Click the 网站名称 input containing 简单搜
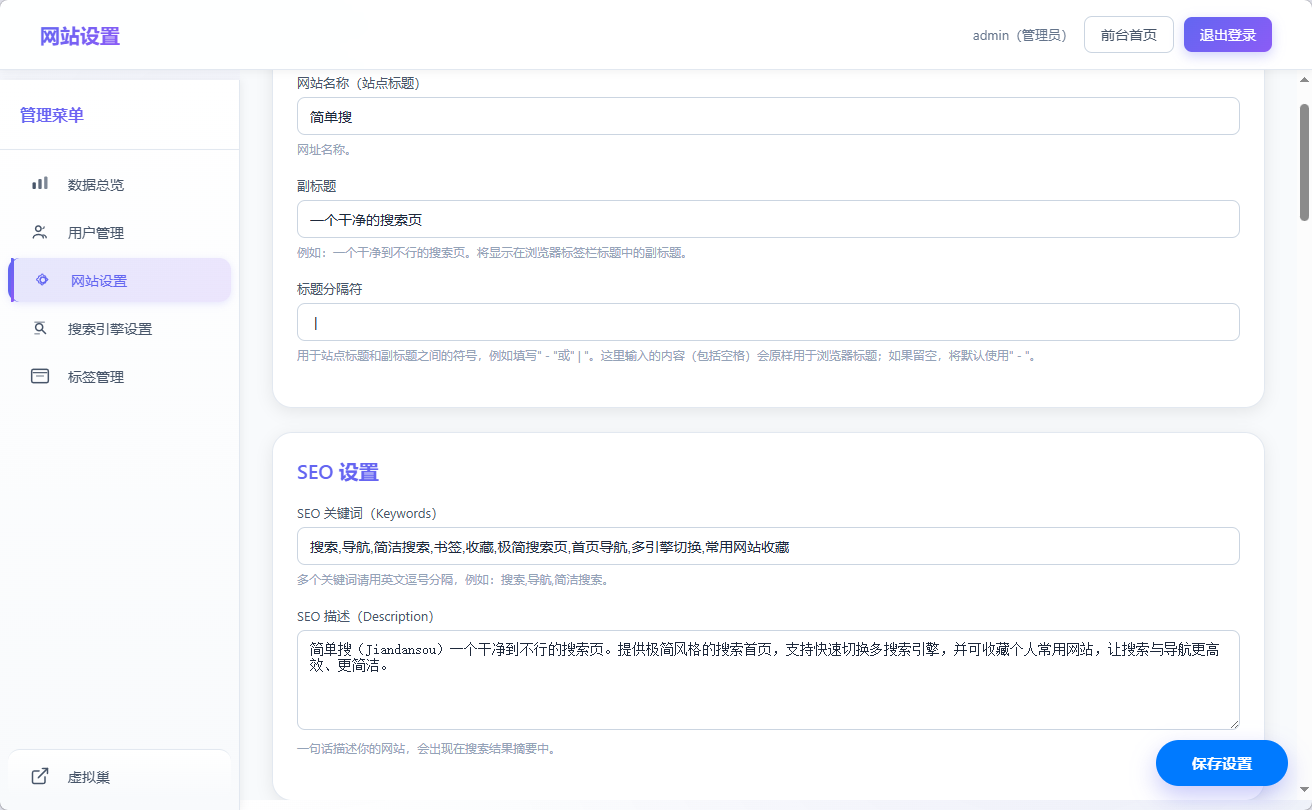This screenshot has height=810, width=1312. (768, 116)
